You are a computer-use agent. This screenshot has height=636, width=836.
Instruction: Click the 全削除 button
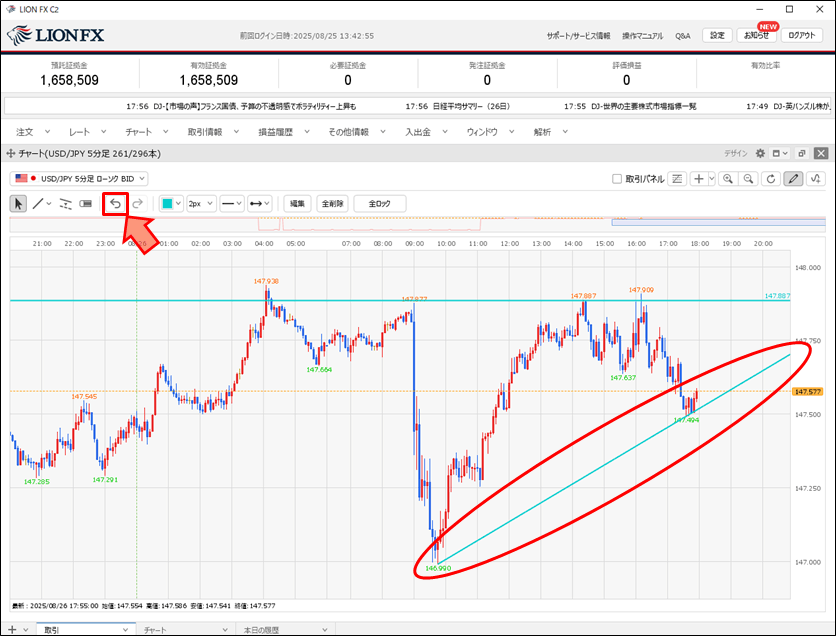click(332, 203)
